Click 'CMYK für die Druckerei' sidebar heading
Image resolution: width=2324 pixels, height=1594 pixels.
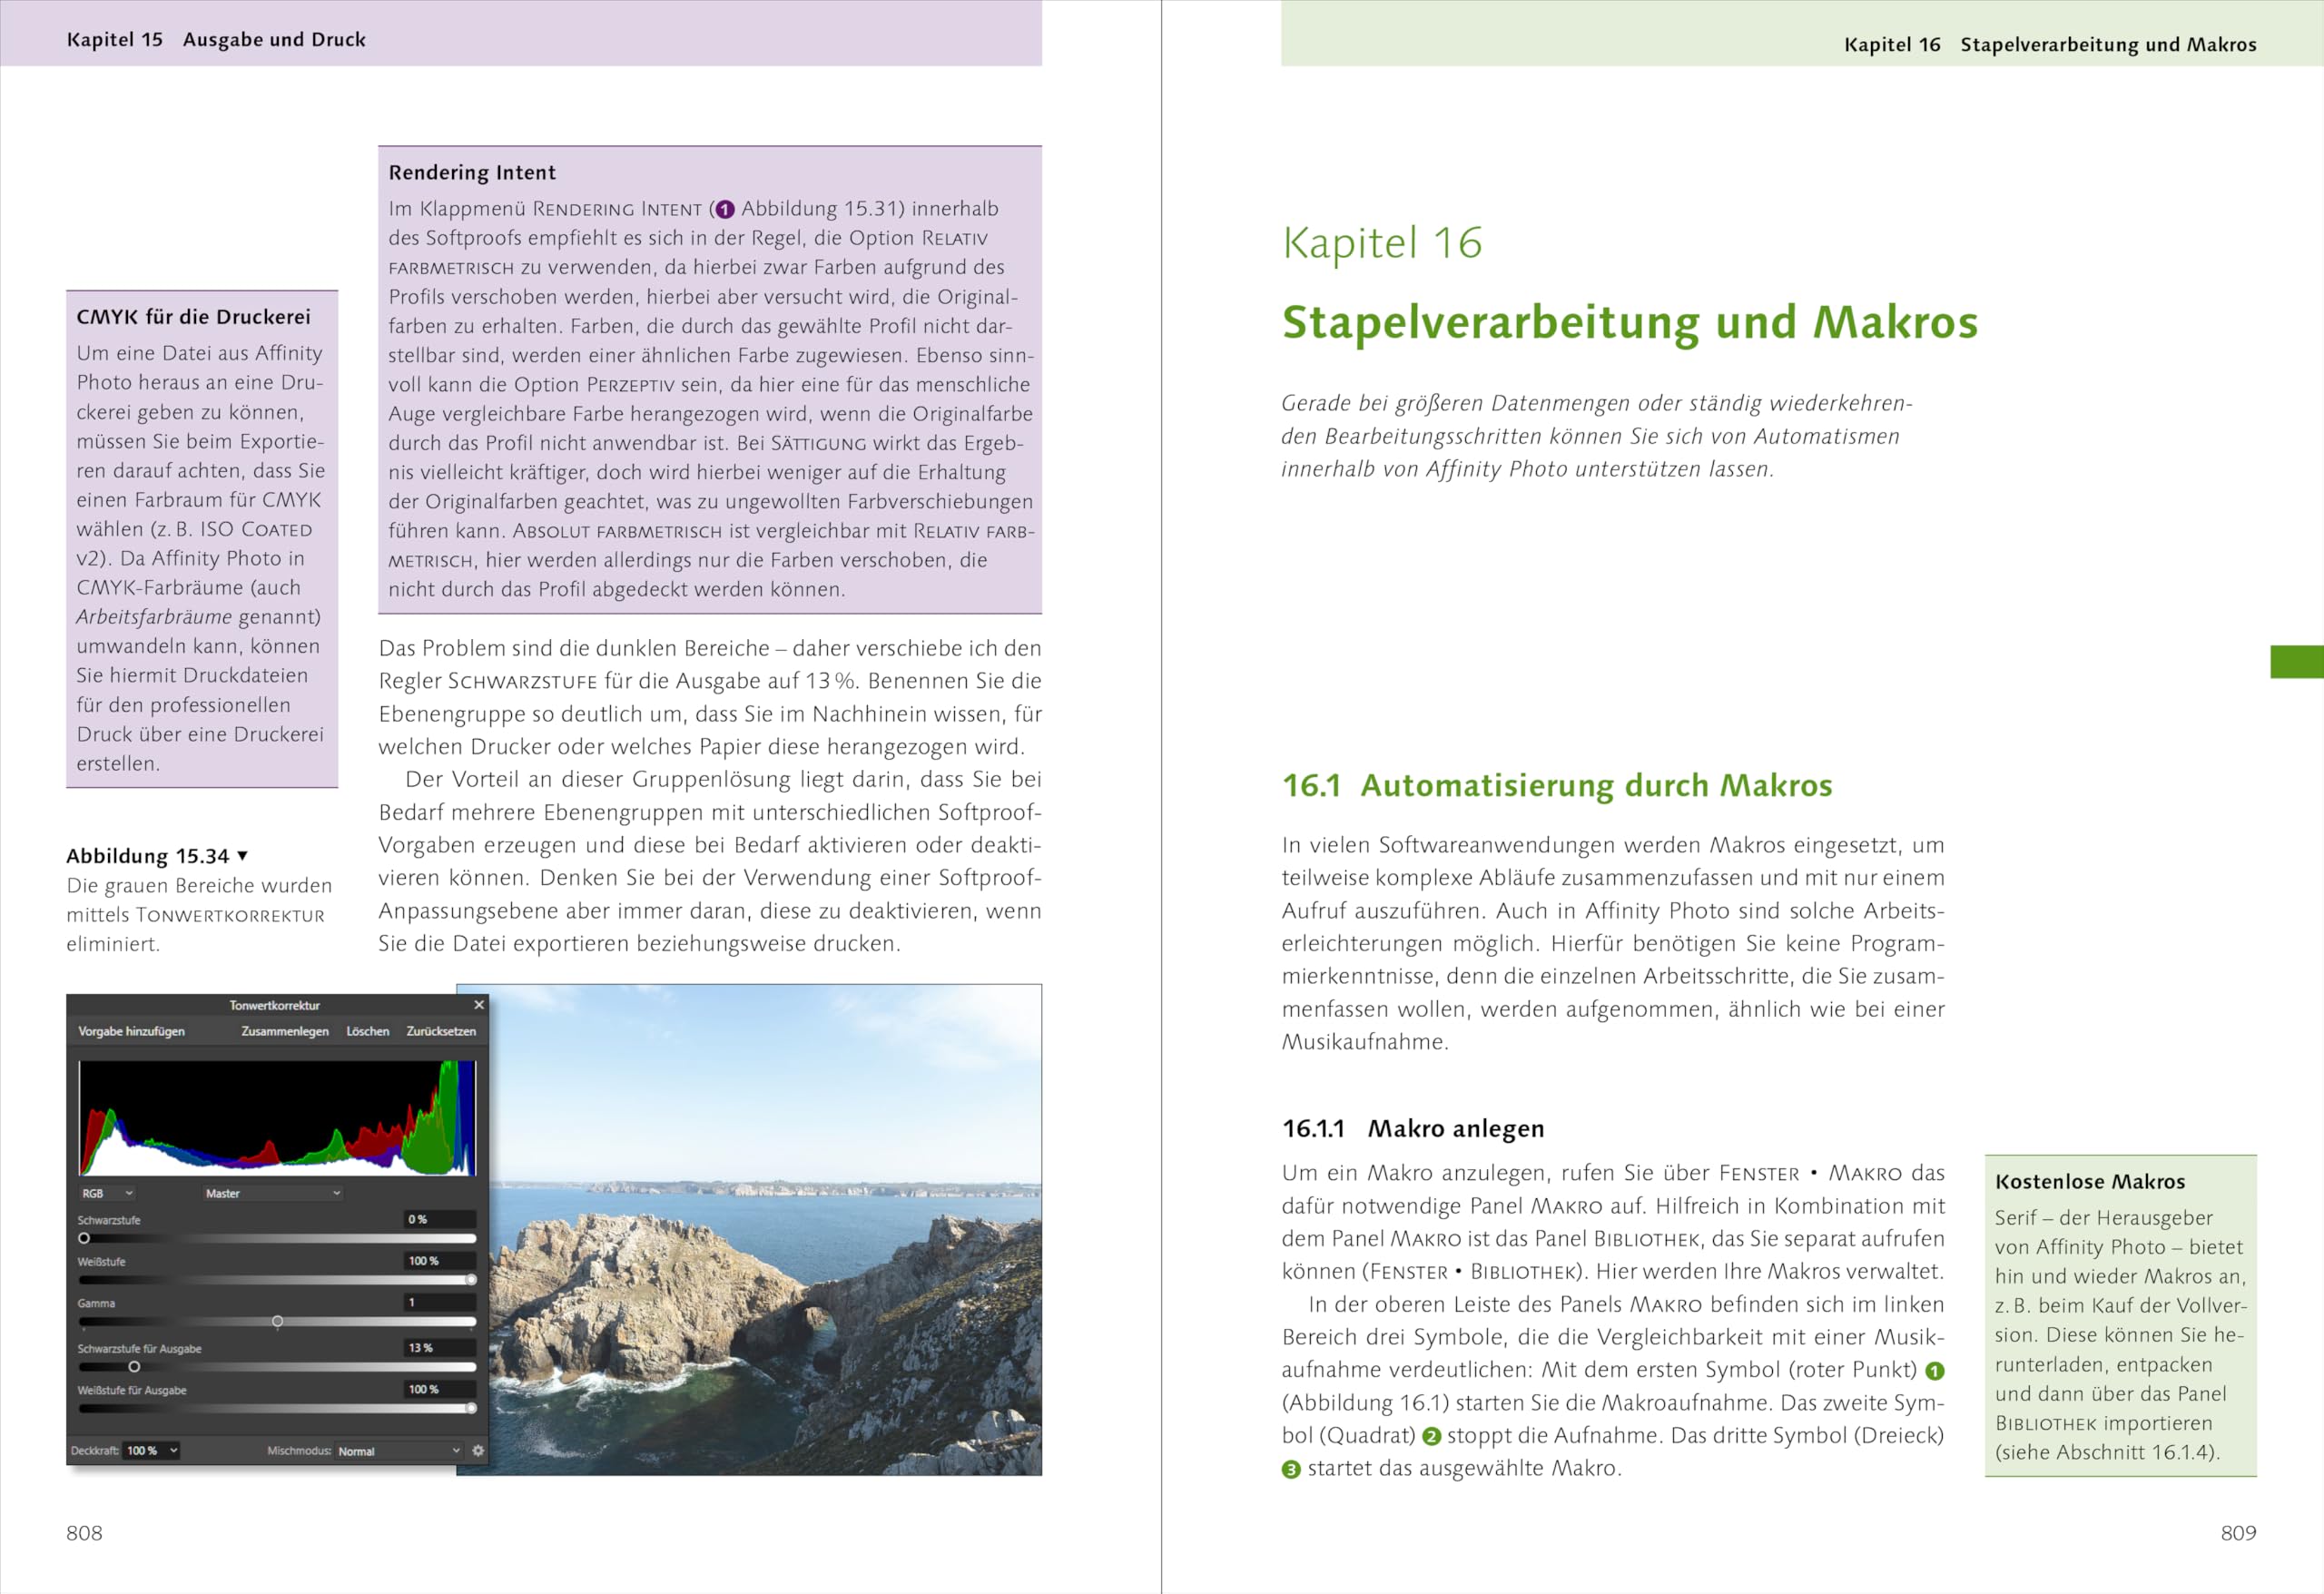pos(193,317)
